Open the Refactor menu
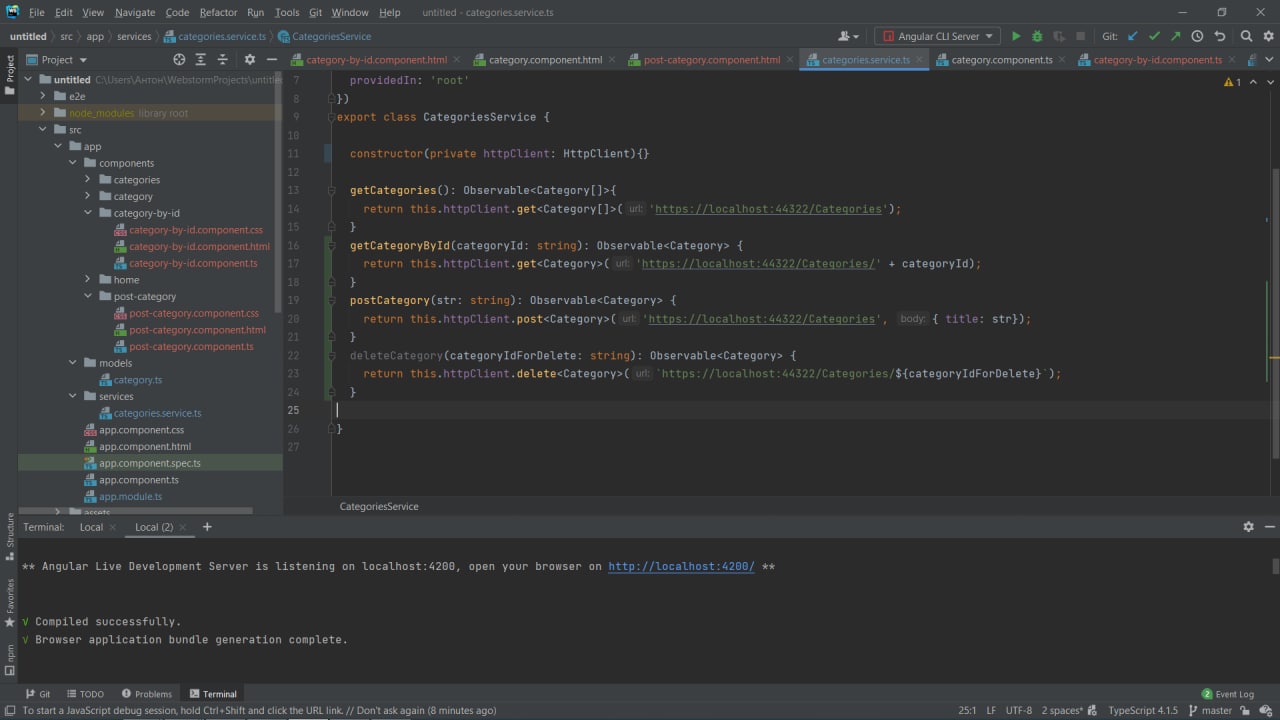Screen dimensions: 1280x720 click(218, 12)
